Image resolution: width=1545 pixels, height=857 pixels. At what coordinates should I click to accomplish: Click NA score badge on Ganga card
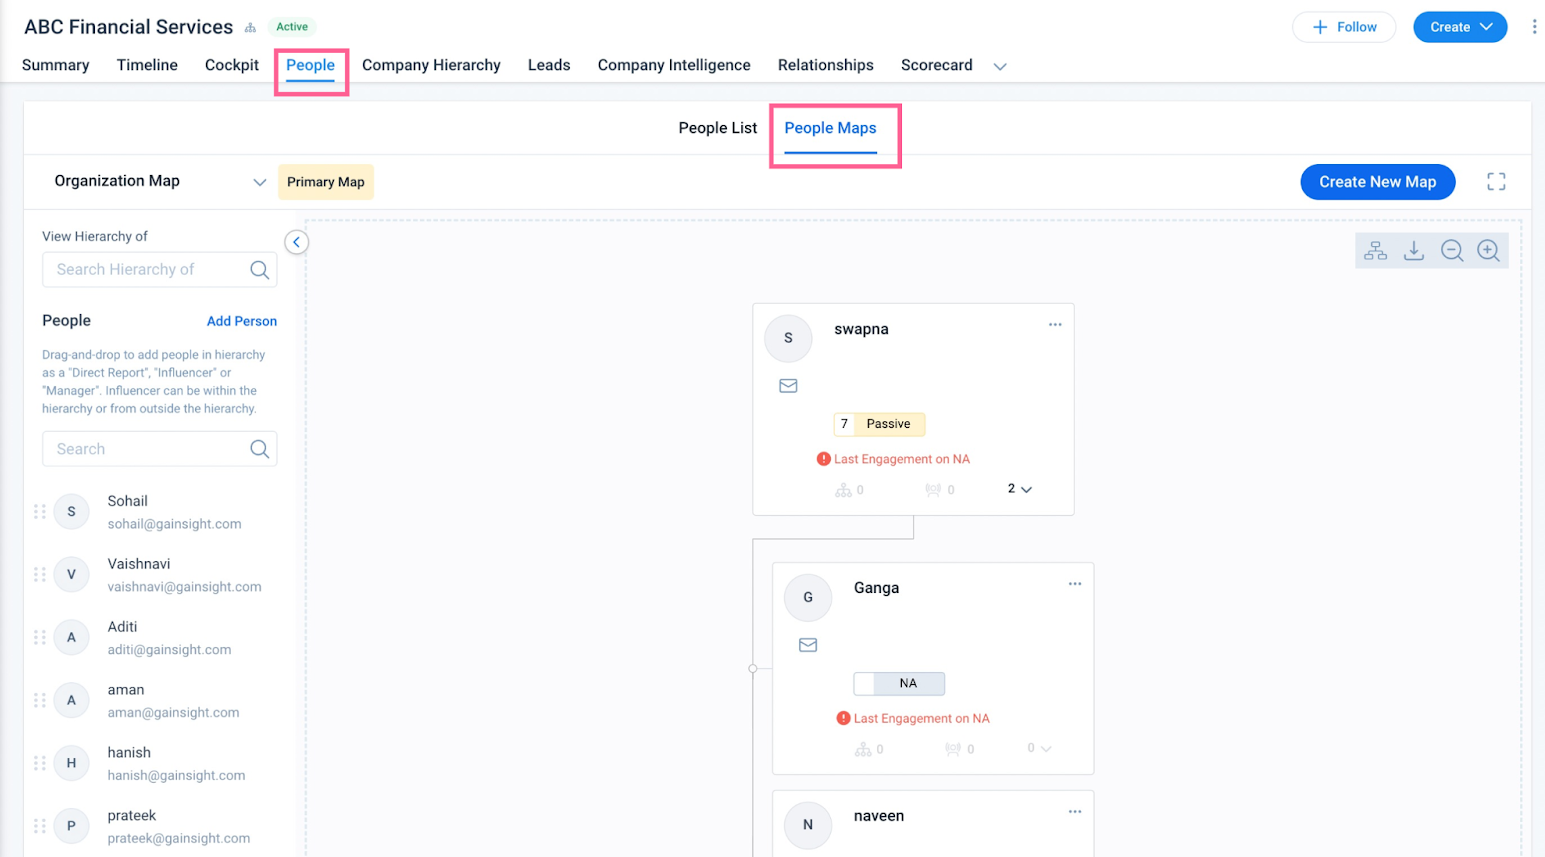pyautogui.click(x=899, y=683)
